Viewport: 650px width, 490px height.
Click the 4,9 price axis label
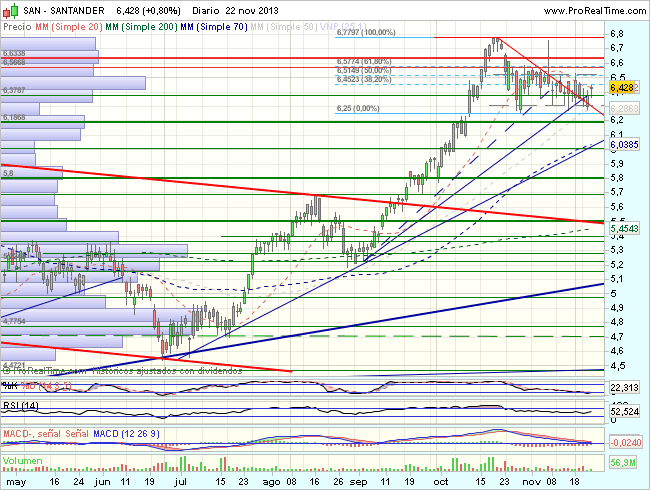[x=617, y=308]
